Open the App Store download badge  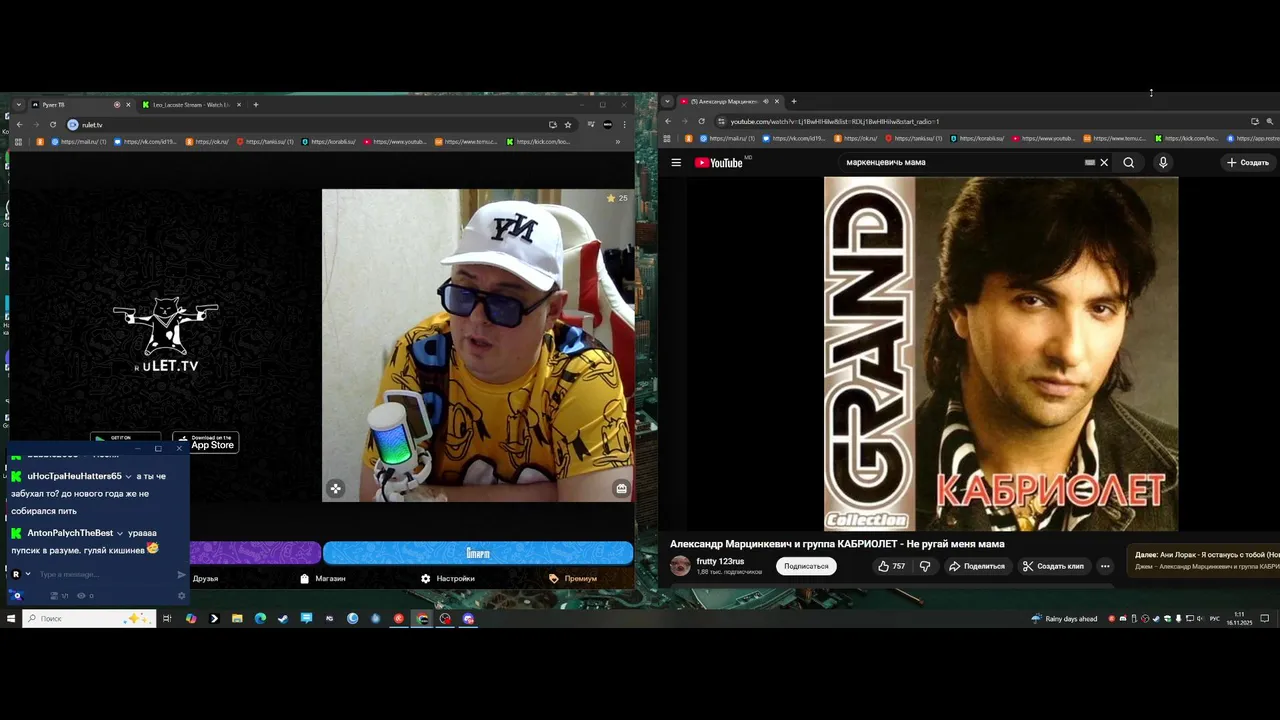point(205,442)
